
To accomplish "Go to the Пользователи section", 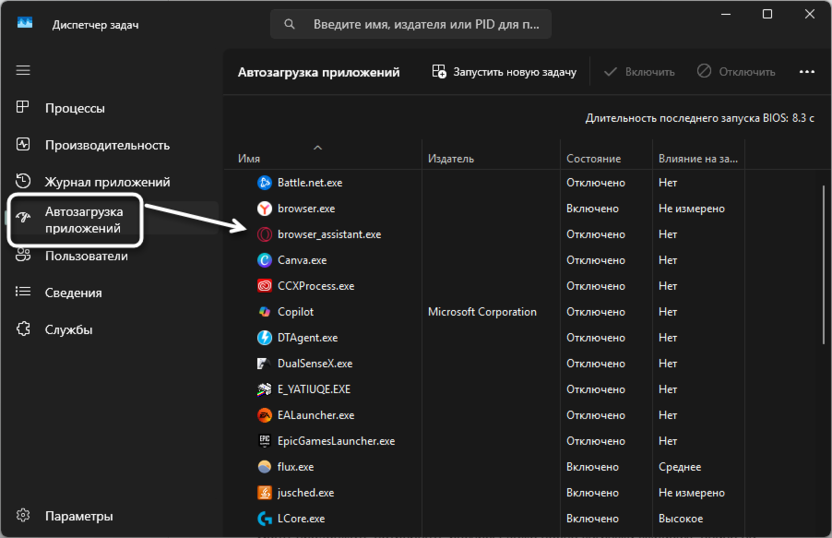I will point(86,256).
